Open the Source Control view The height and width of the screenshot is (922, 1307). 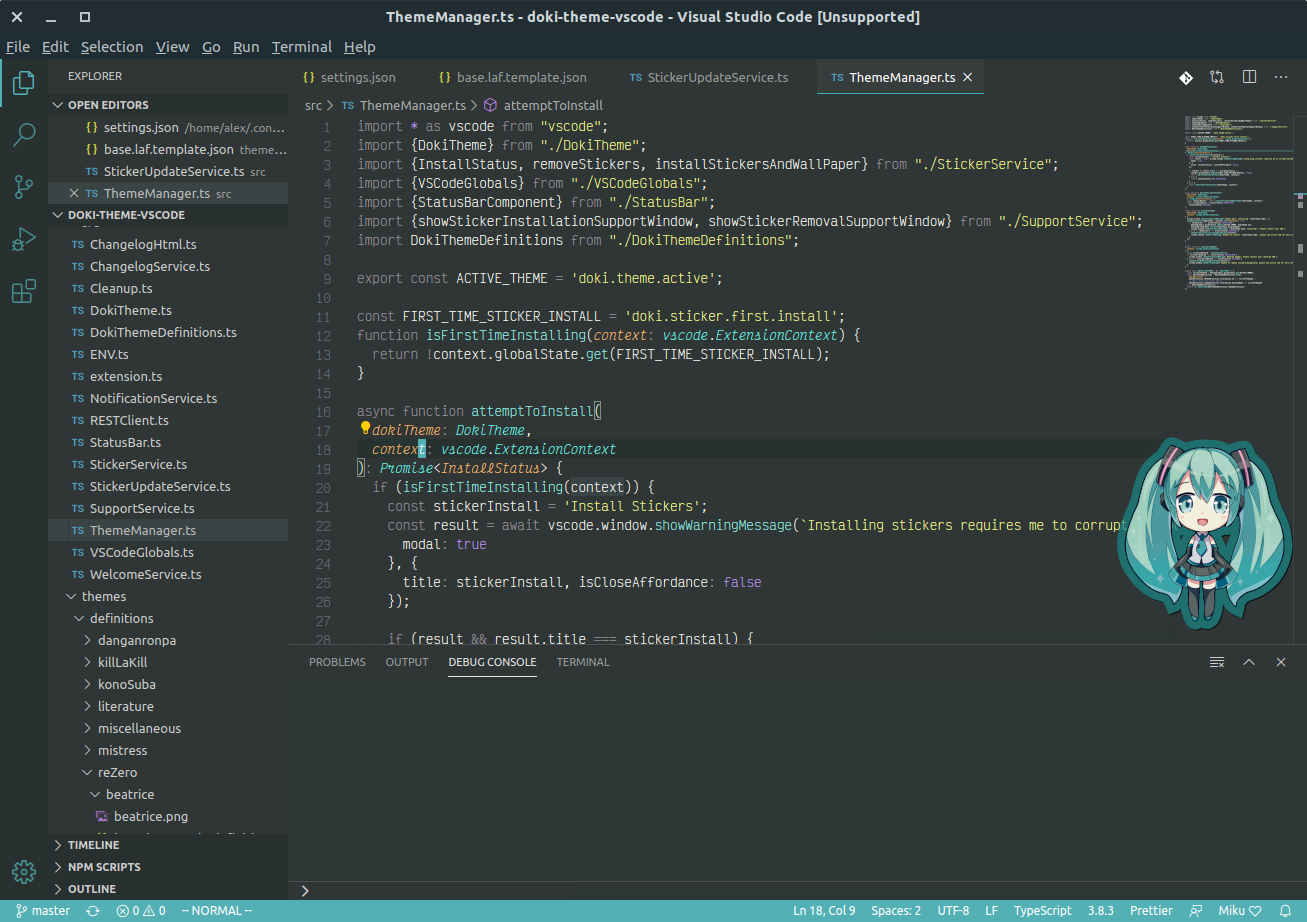click(24, 187)
